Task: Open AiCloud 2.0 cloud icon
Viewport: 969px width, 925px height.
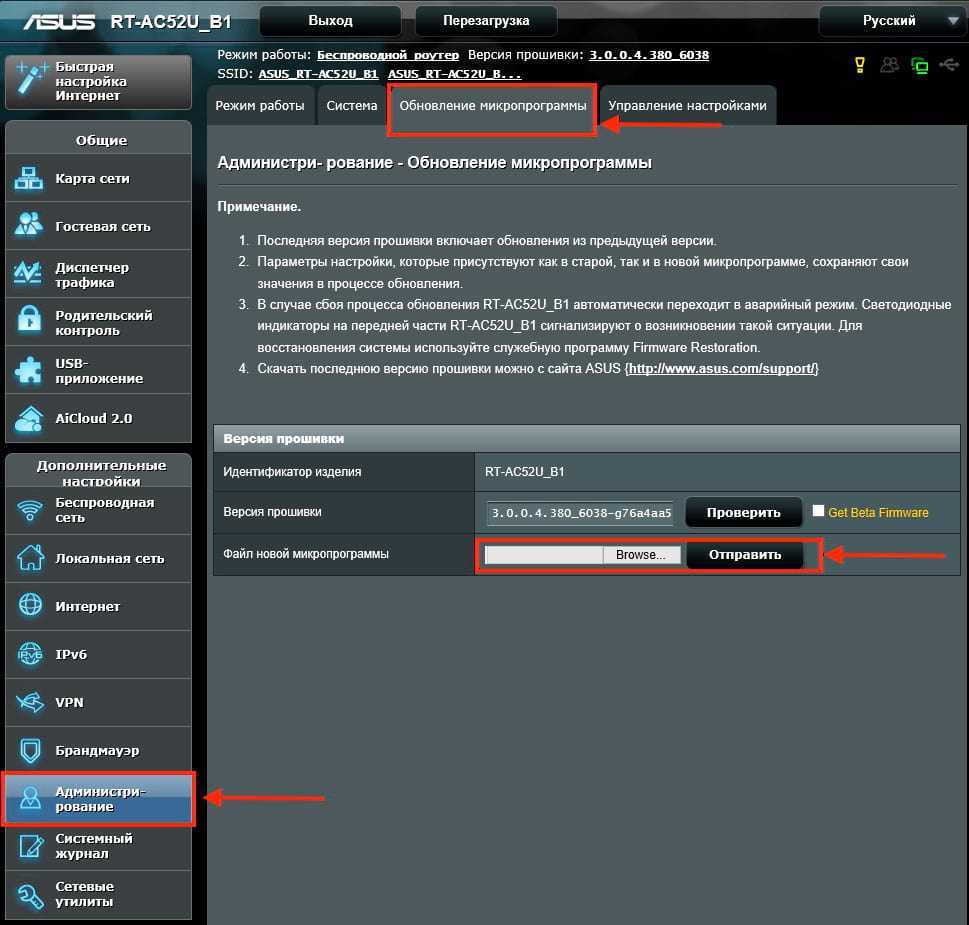Action: tap(29, 418)
